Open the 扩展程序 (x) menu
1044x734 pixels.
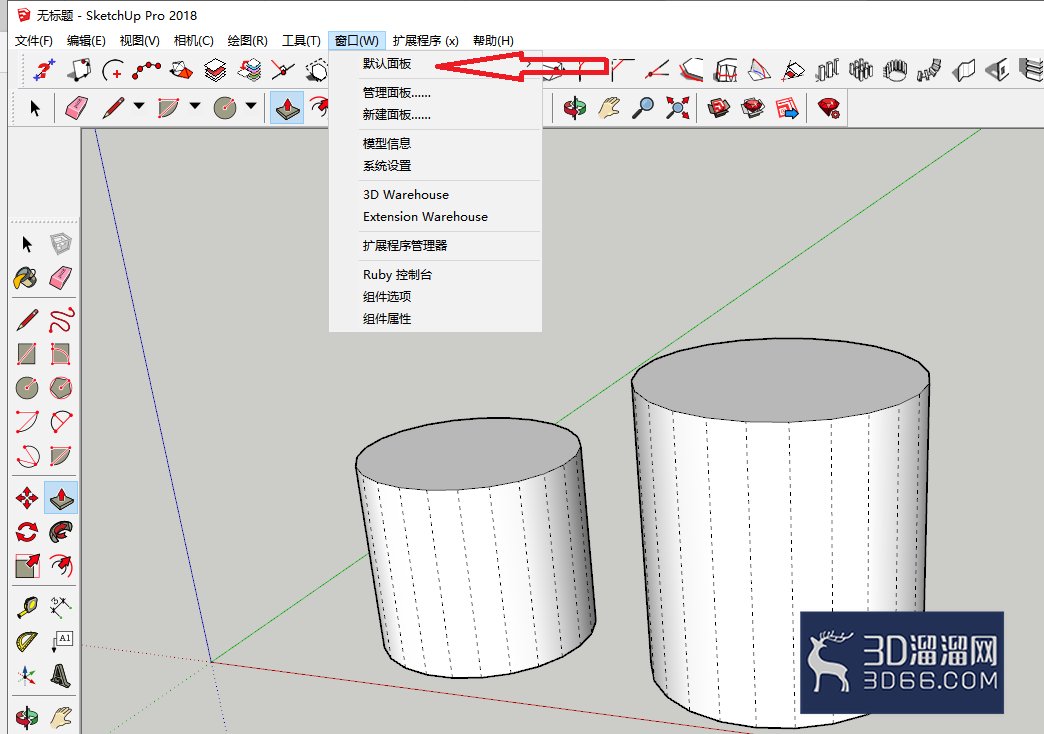point(425,41)
